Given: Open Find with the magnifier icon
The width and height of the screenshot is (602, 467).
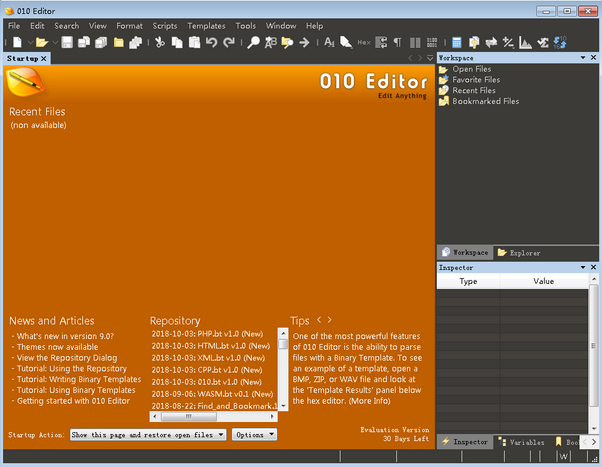Looking at the screenshot, I should coord(254,43).
